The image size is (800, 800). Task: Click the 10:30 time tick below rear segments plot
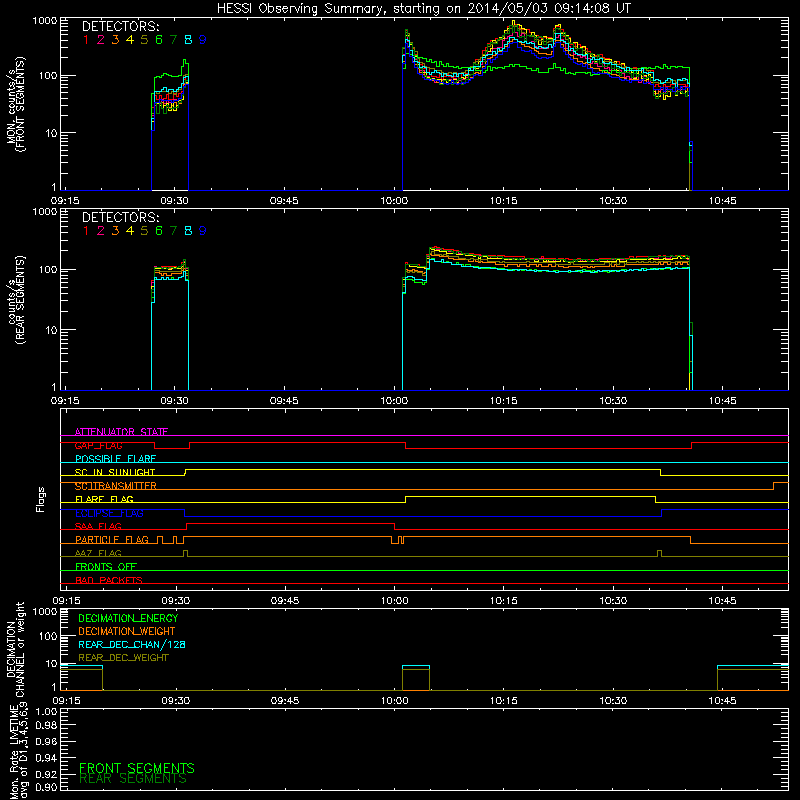coord(613,401)
